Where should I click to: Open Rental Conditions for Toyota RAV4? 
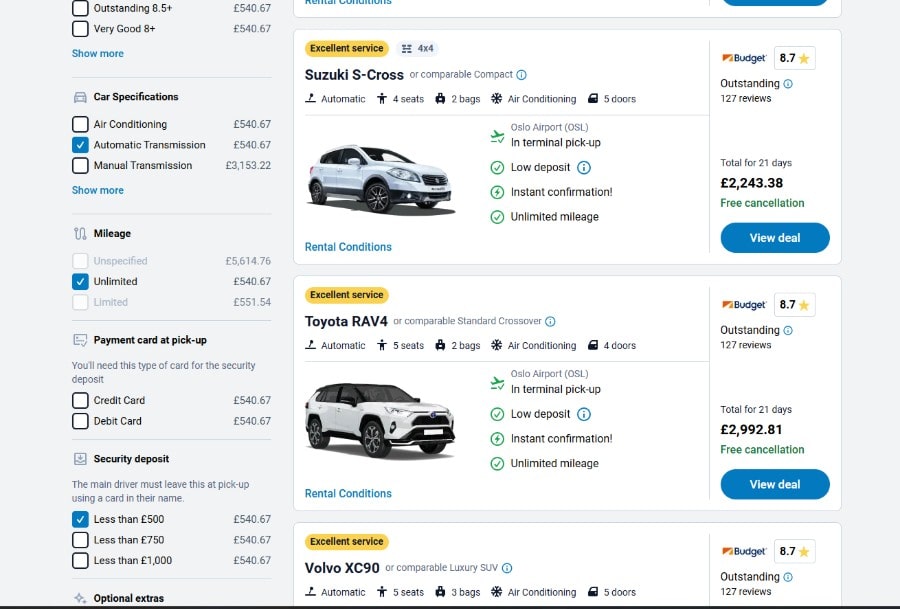(x=348, y=494)
